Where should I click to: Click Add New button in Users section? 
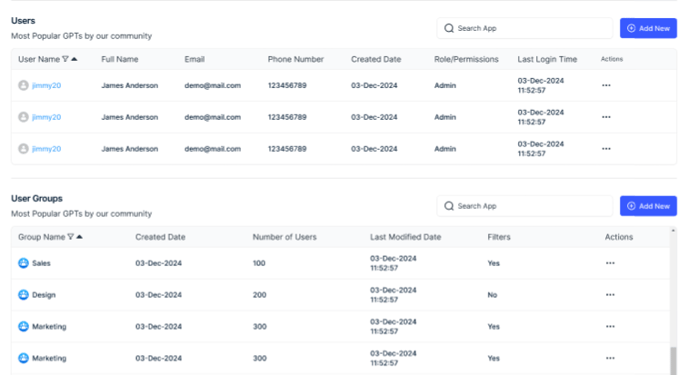(648, 28)
